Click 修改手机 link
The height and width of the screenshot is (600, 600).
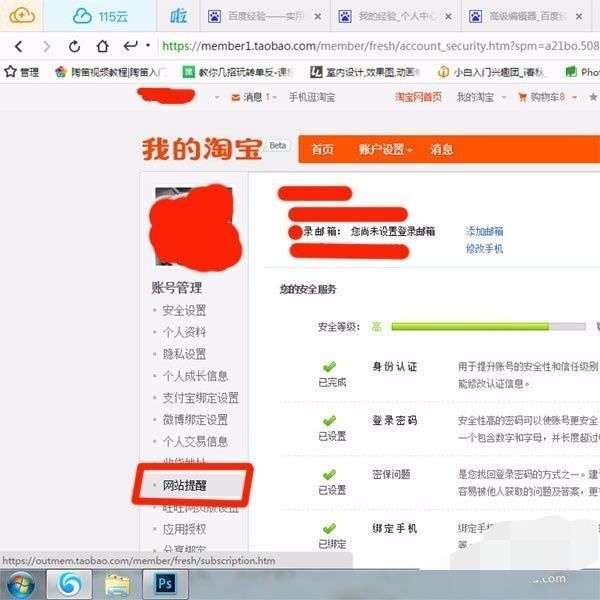pyautogui.click(x=484, y=249)
